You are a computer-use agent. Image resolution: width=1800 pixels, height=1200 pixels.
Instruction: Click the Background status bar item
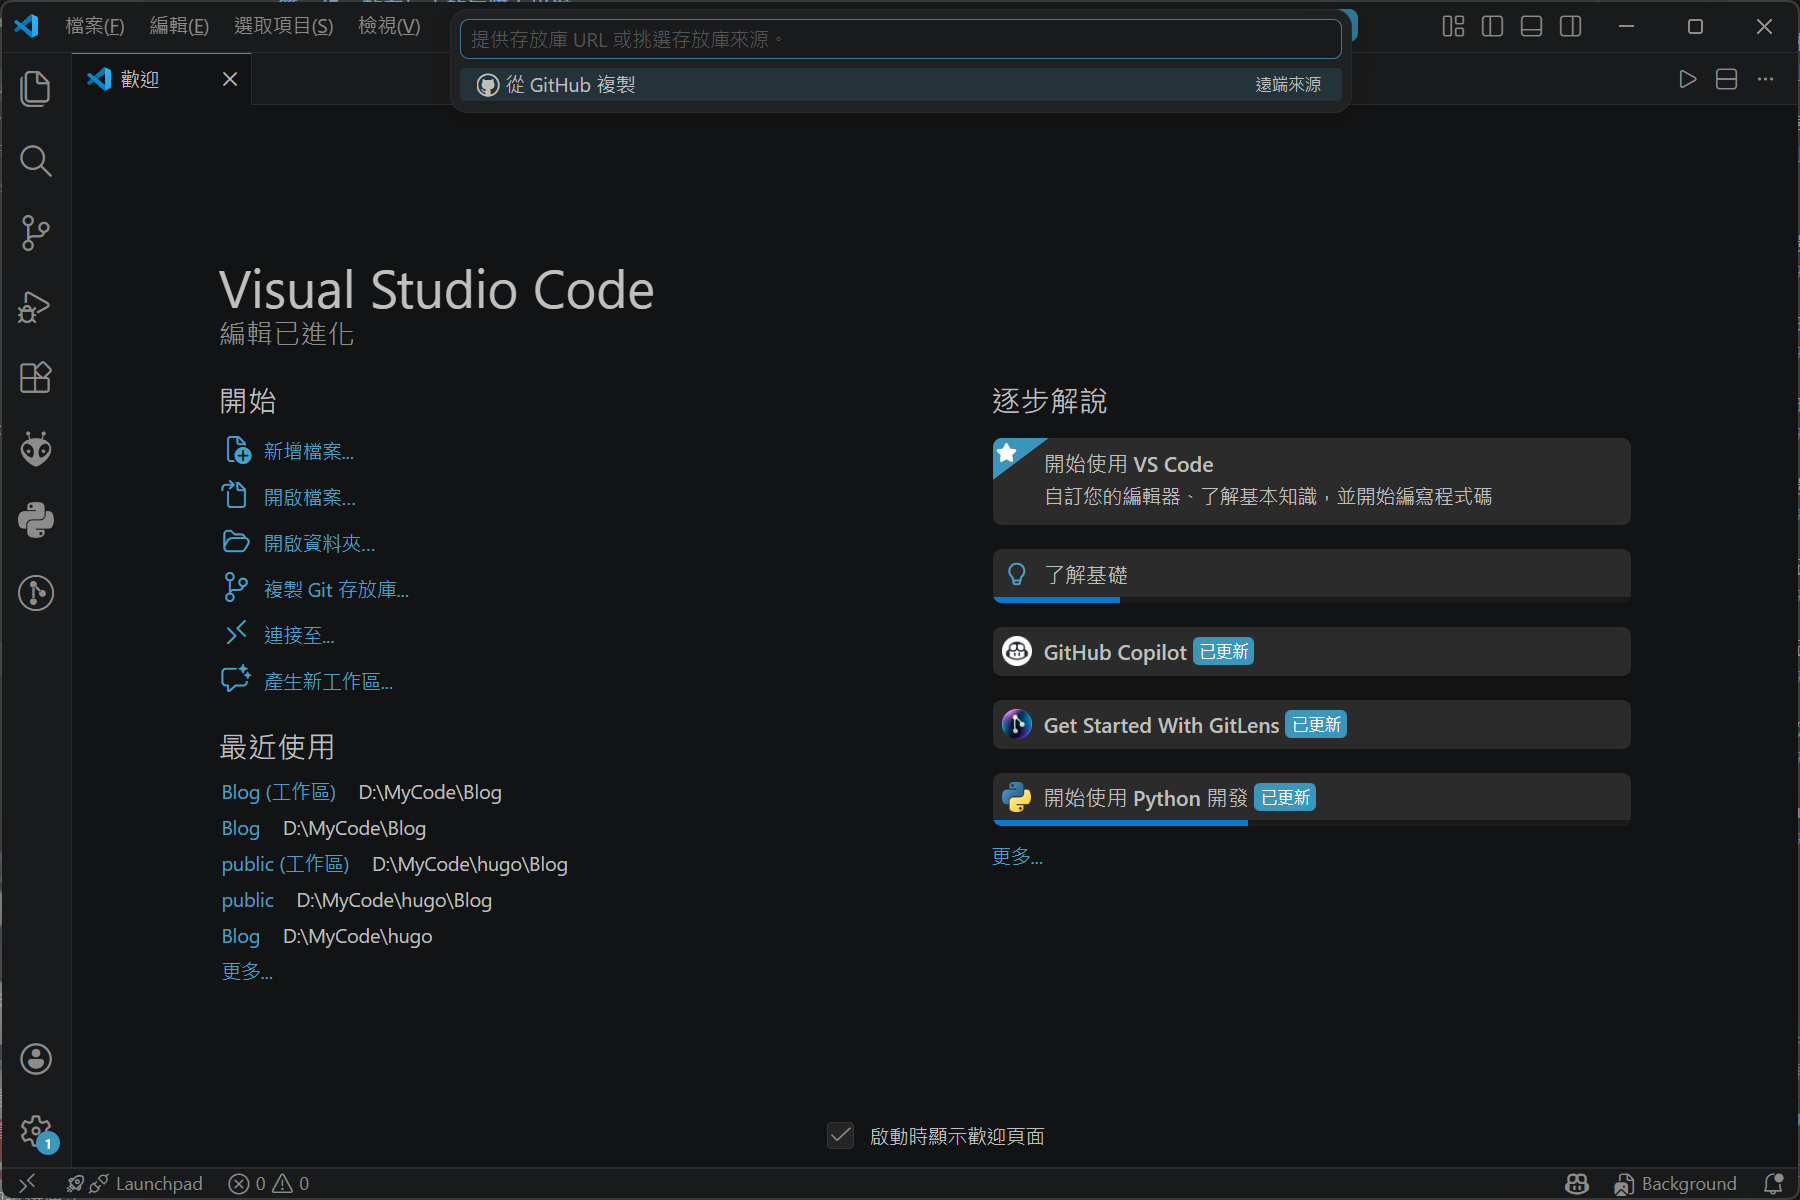click(1675, 1184)
